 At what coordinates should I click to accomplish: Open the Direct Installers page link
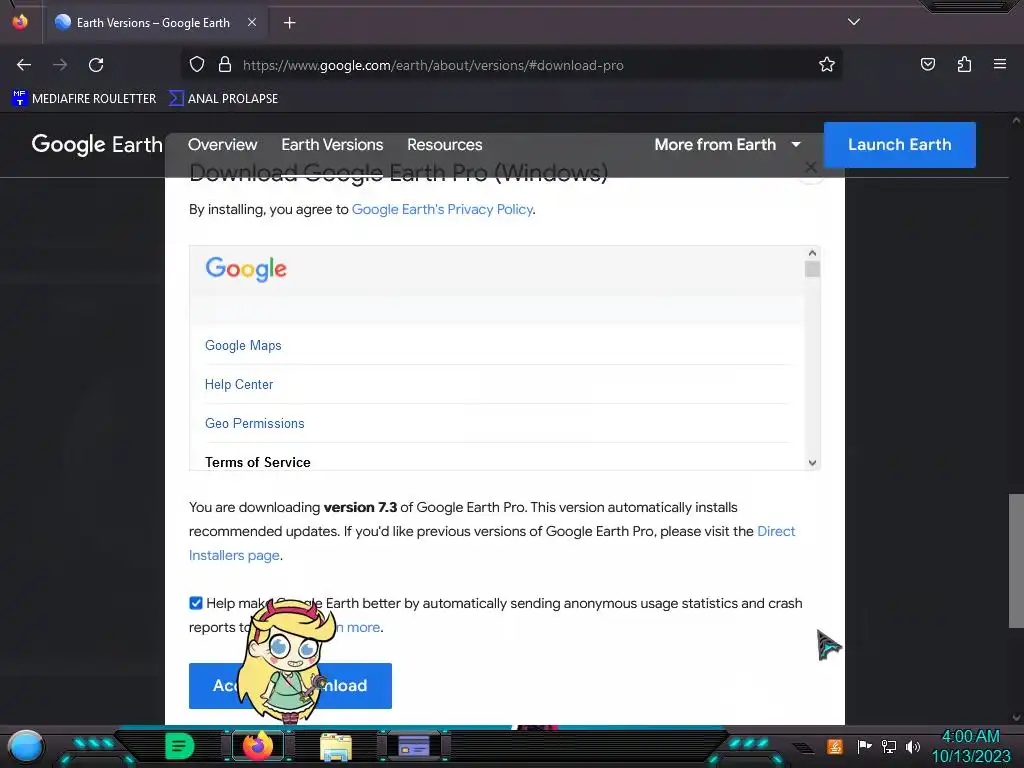[x=776, y=532]
